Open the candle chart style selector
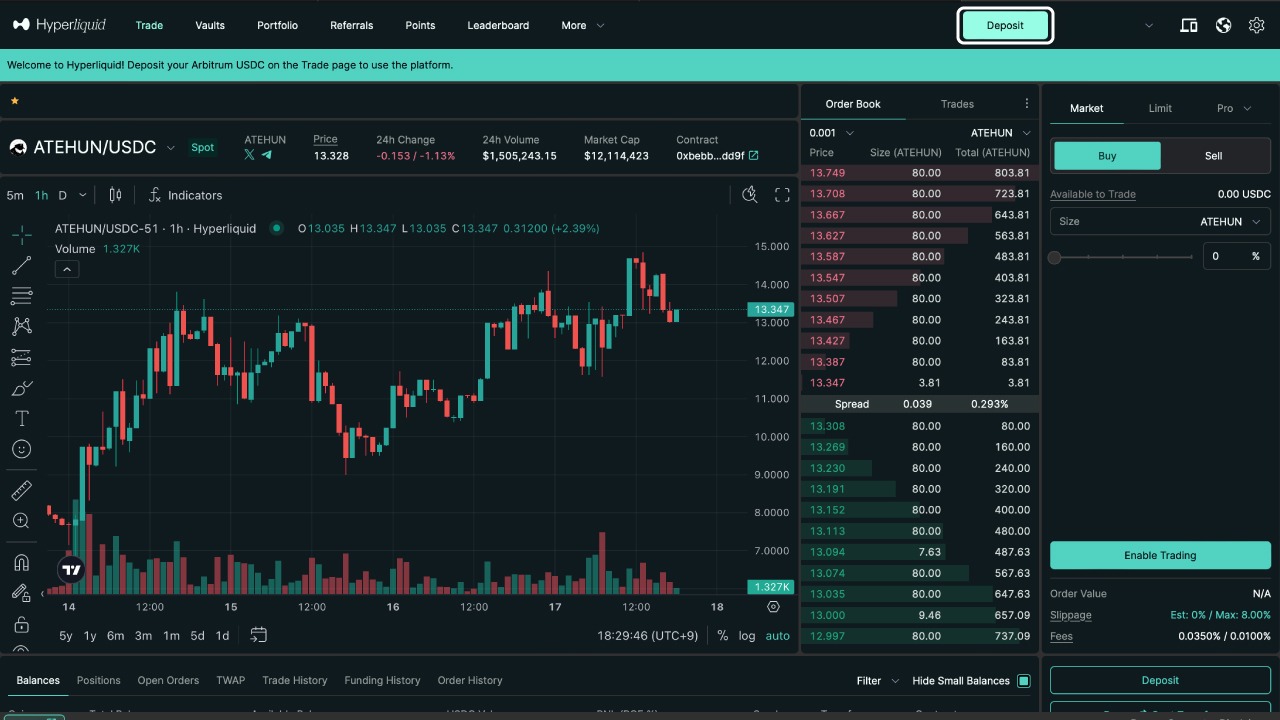The height and width of the screenshot is (720, 1280). (115, 195)
